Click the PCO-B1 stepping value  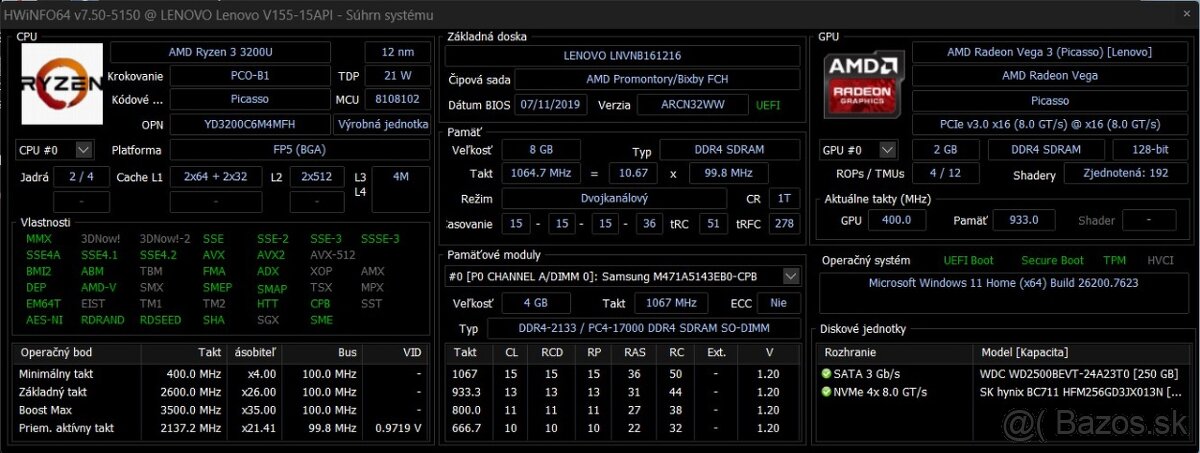(249, 75)
